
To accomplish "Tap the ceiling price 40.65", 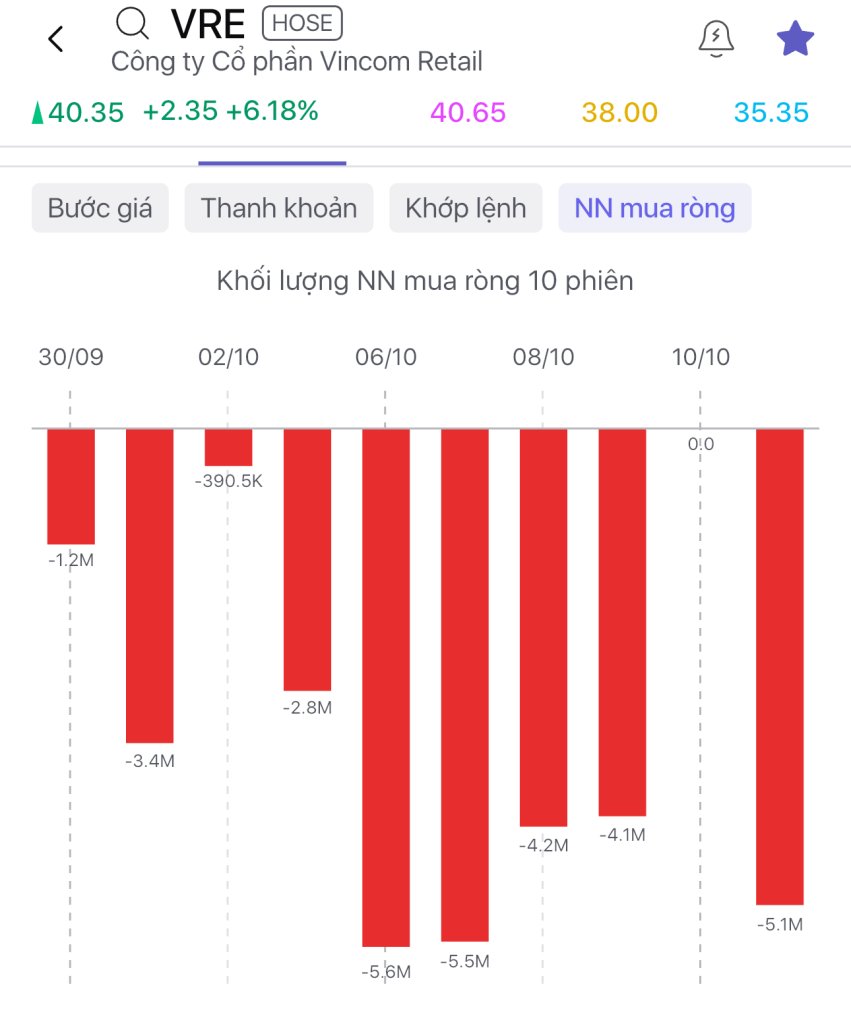I will [468, 112].
